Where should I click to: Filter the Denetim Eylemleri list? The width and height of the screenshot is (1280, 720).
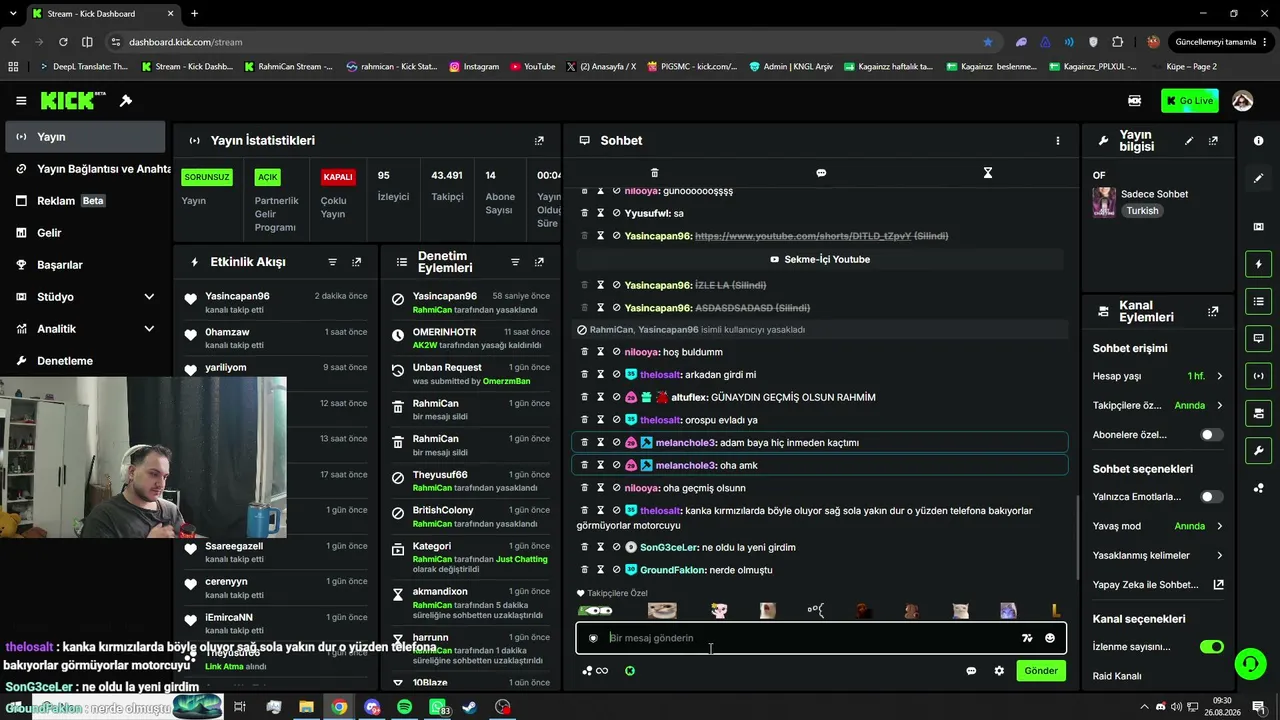(515, 262)
